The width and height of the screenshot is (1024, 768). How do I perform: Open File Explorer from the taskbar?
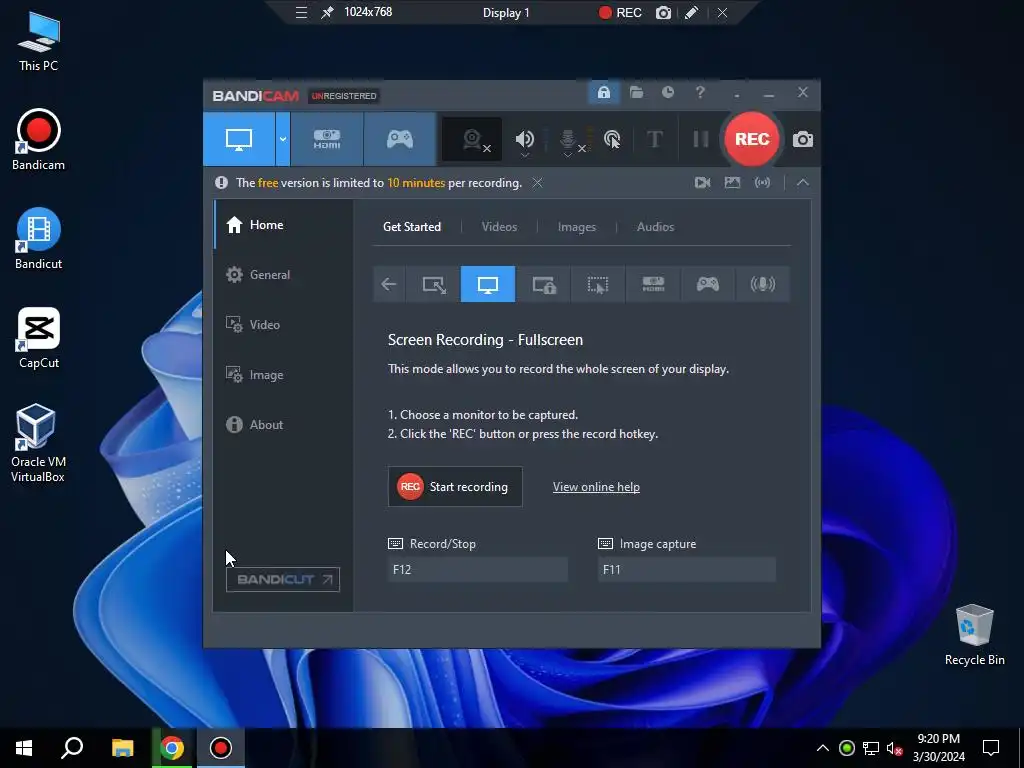coord(122,748)
